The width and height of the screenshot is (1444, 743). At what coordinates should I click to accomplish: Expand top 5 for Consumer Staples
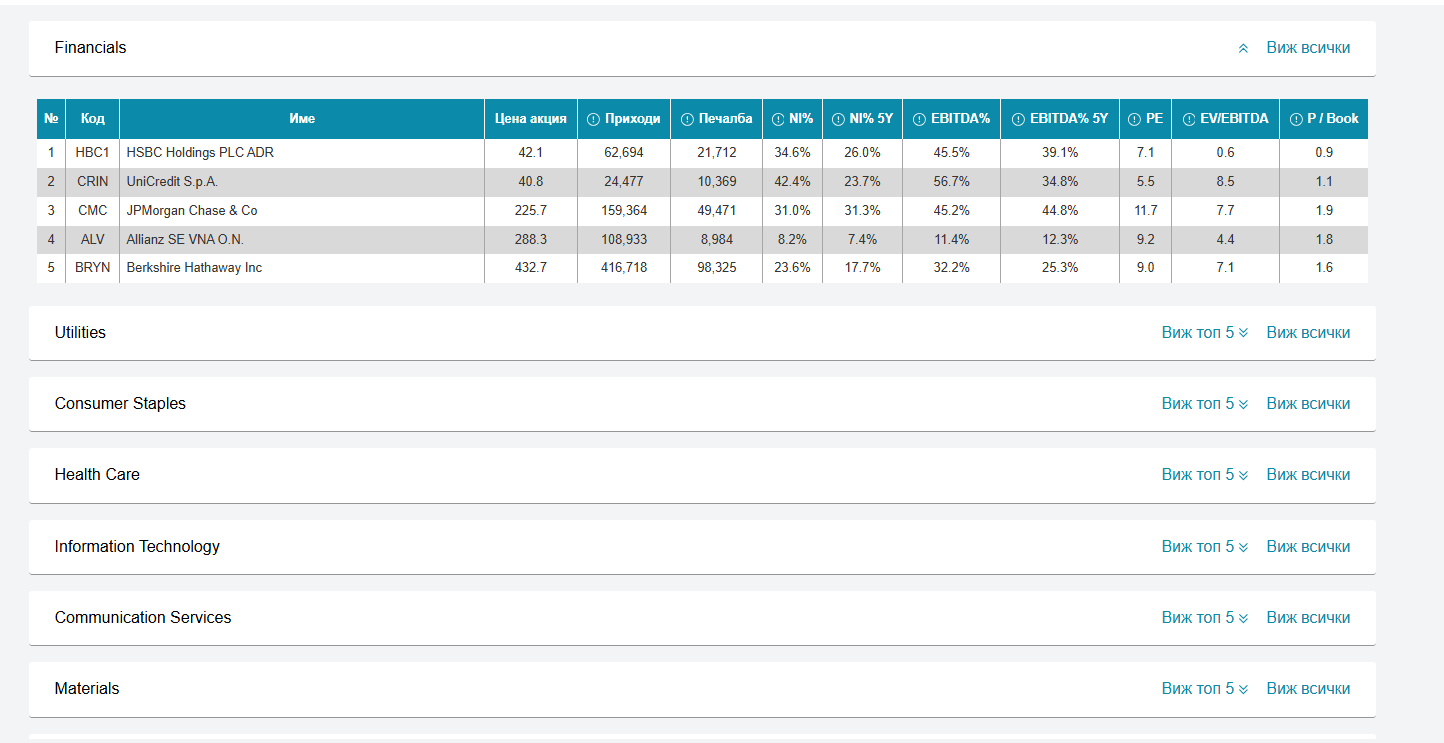click(1205, 404)
